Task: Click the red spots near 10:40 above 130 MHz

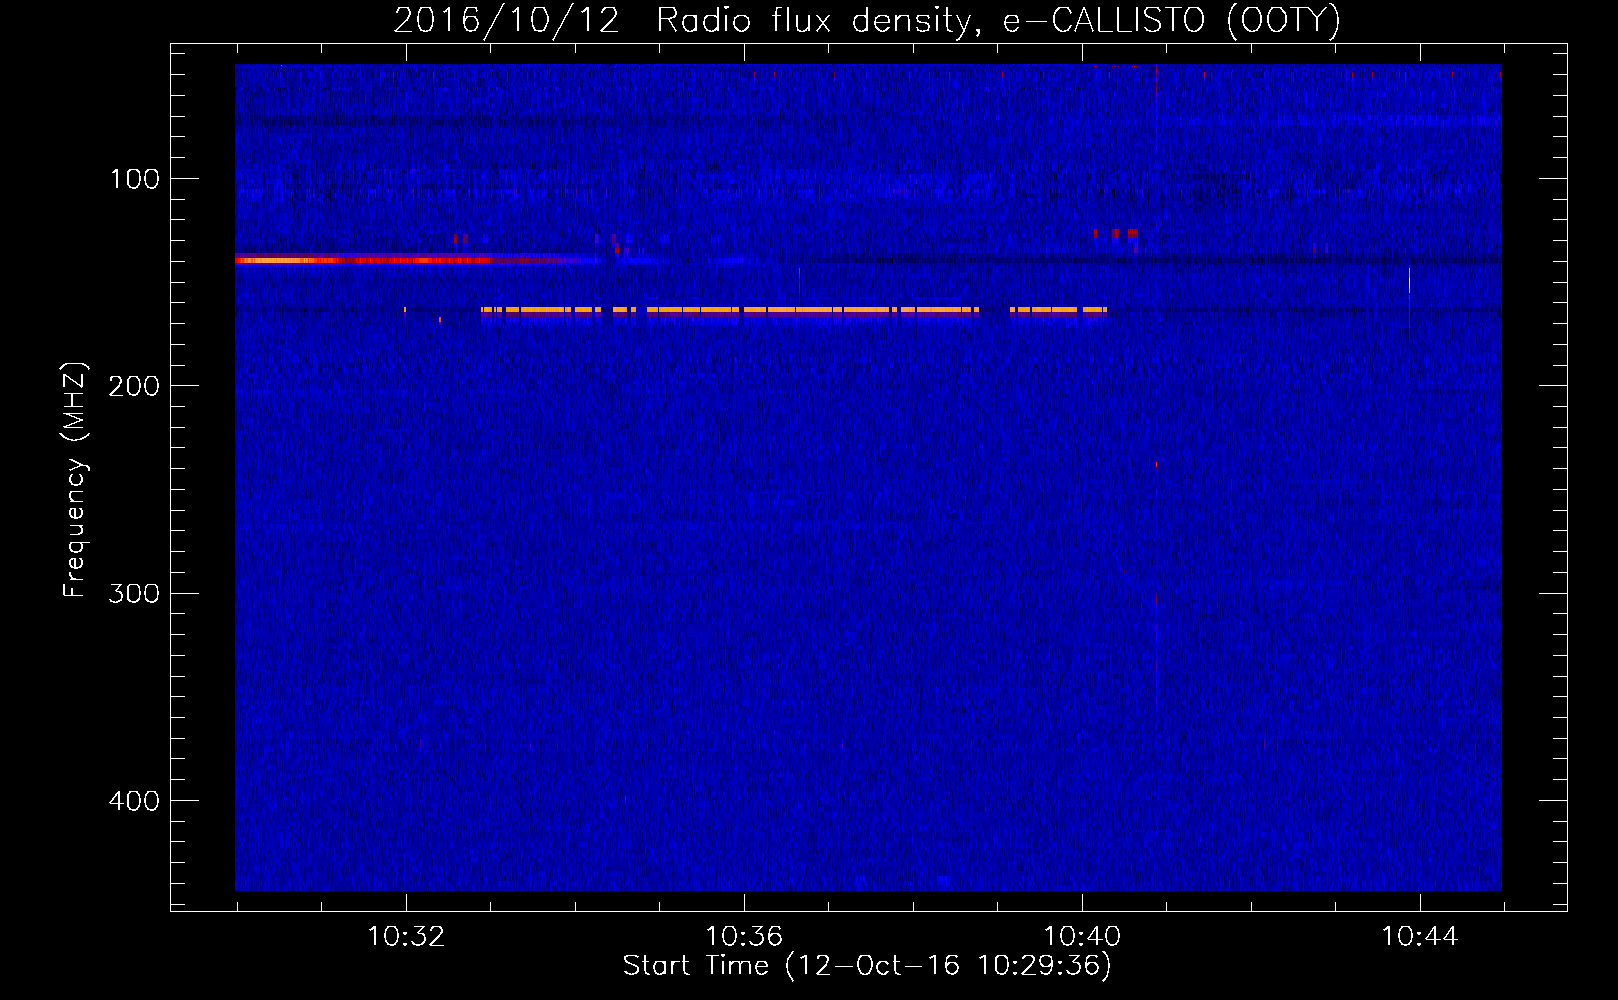Action: click(1116, 234)
